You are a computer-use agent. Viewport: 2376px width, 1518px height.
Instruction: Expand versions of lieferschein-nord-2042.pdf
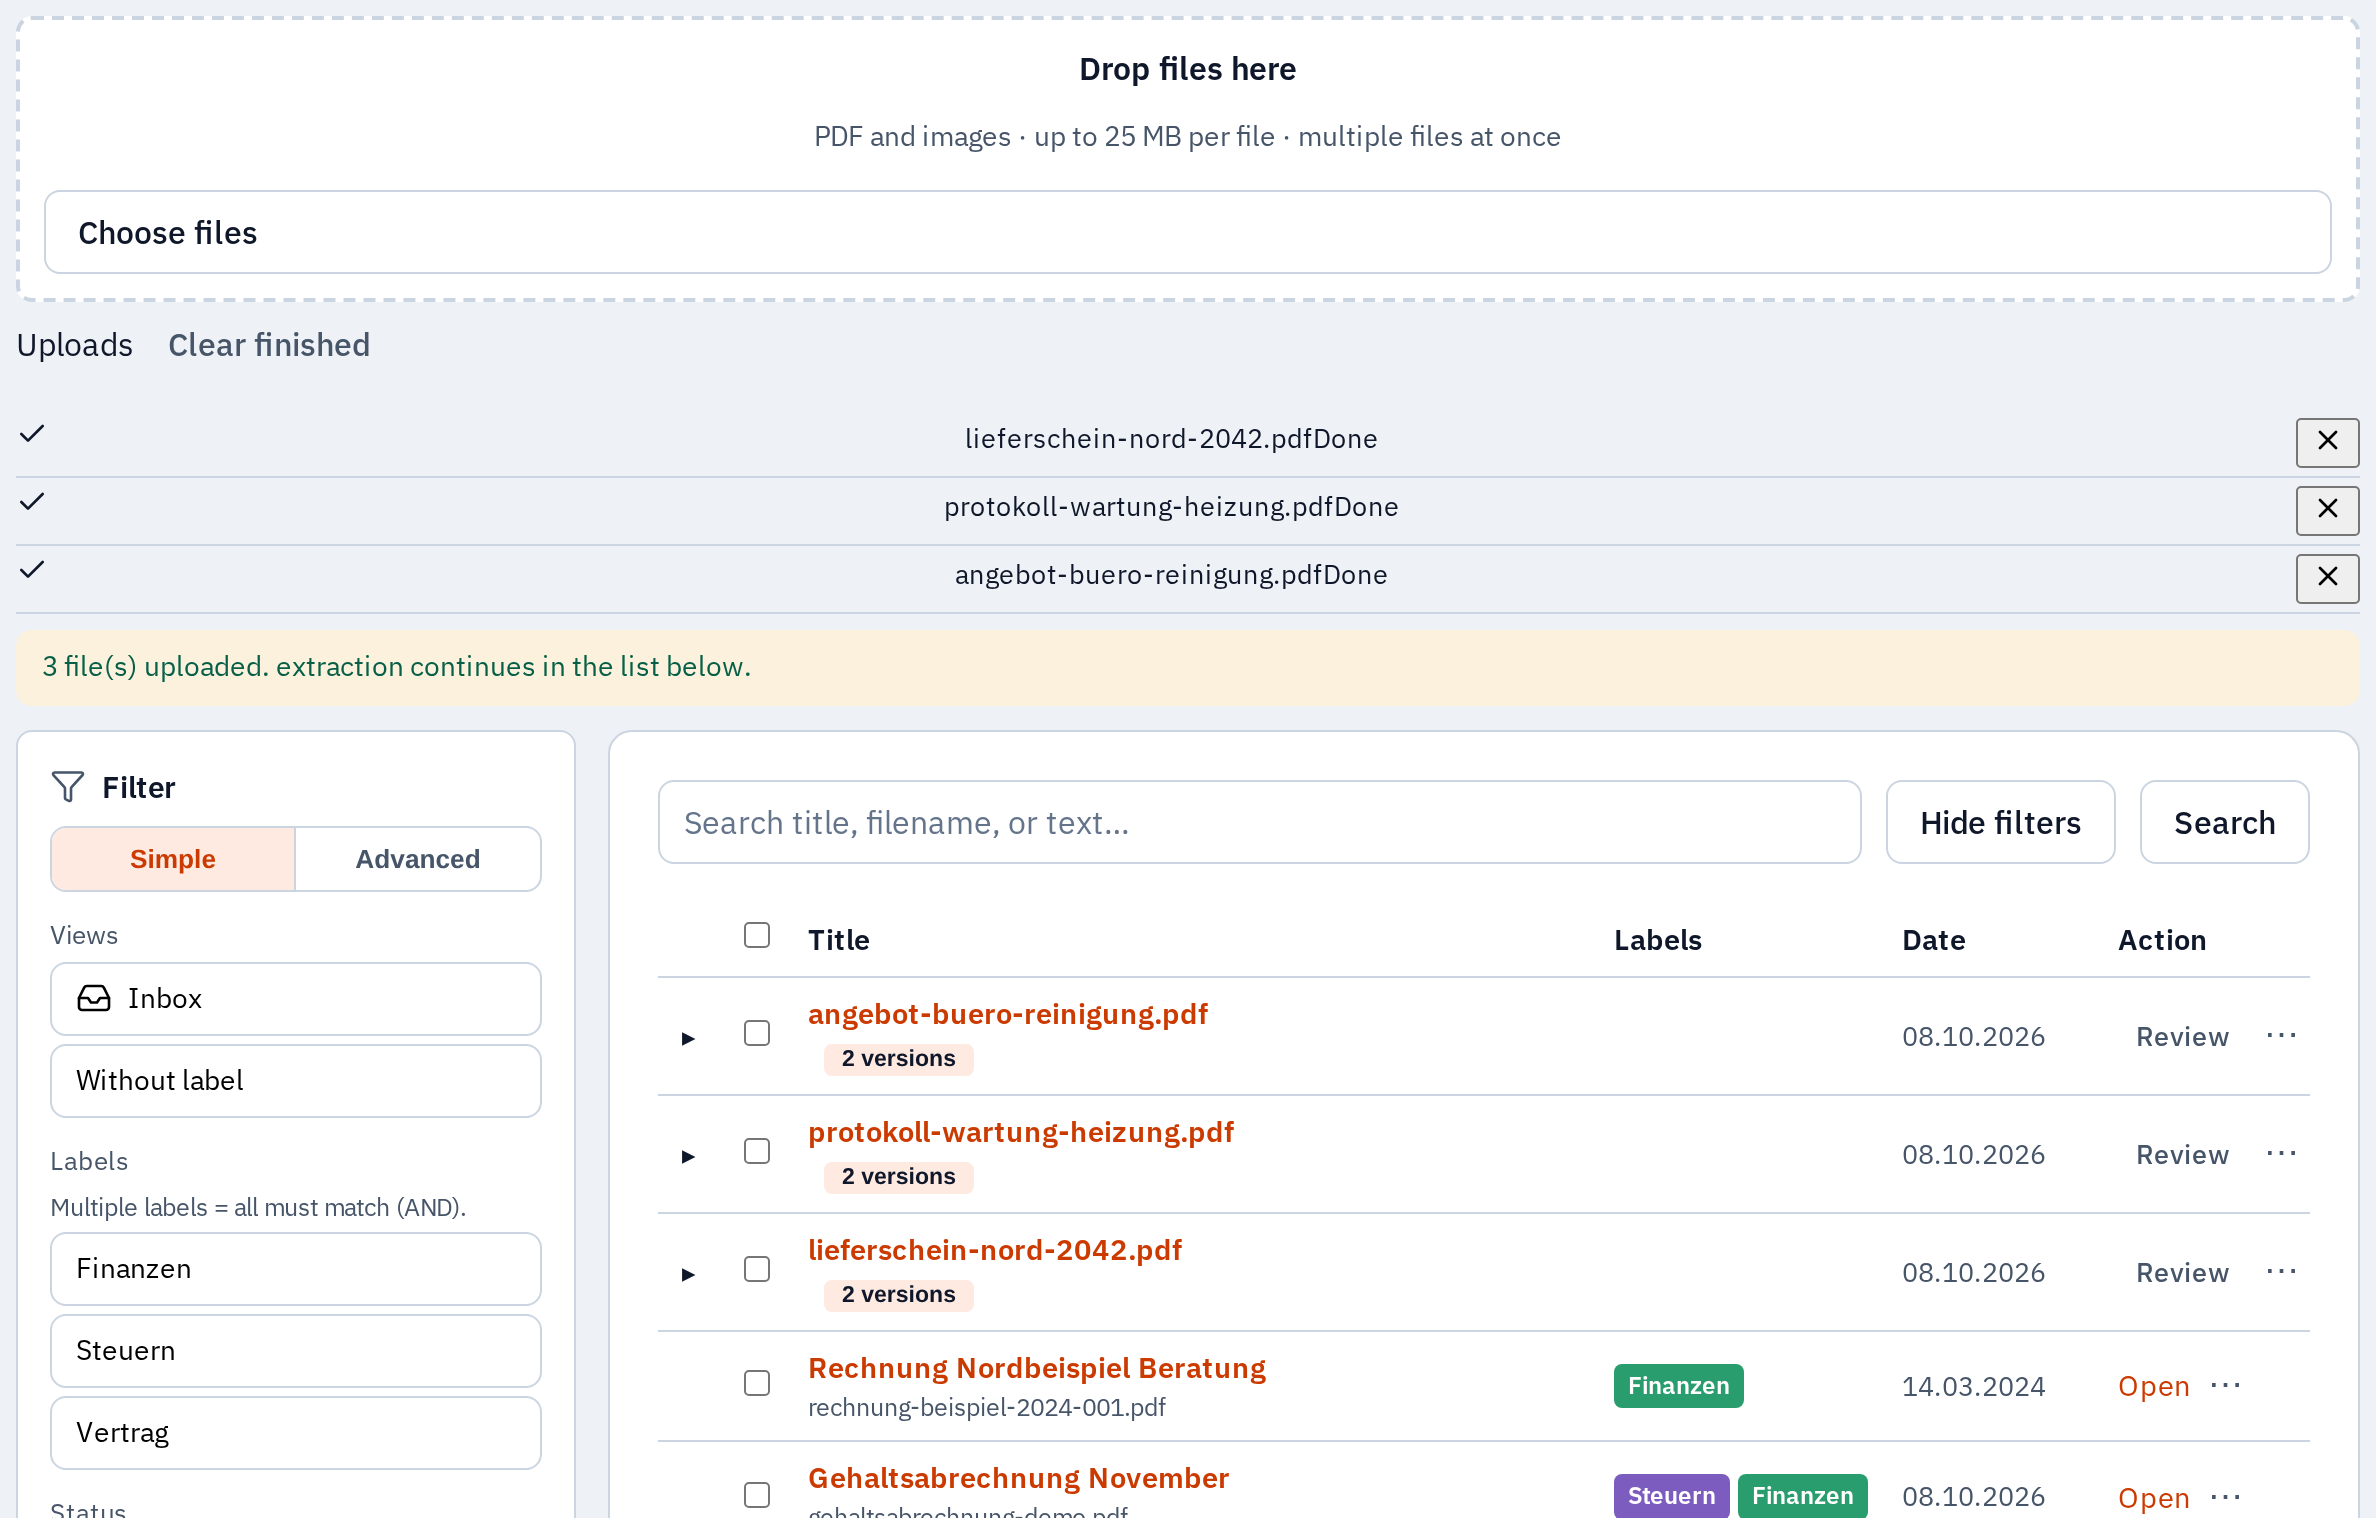pos(688,1274)
